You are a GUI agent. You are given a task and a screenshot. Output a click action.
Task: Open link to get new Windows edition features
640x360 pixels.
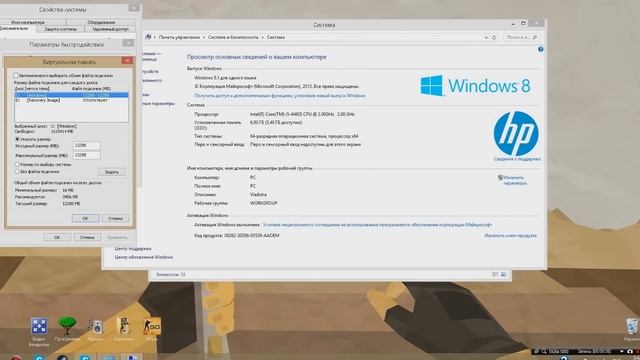280,96
